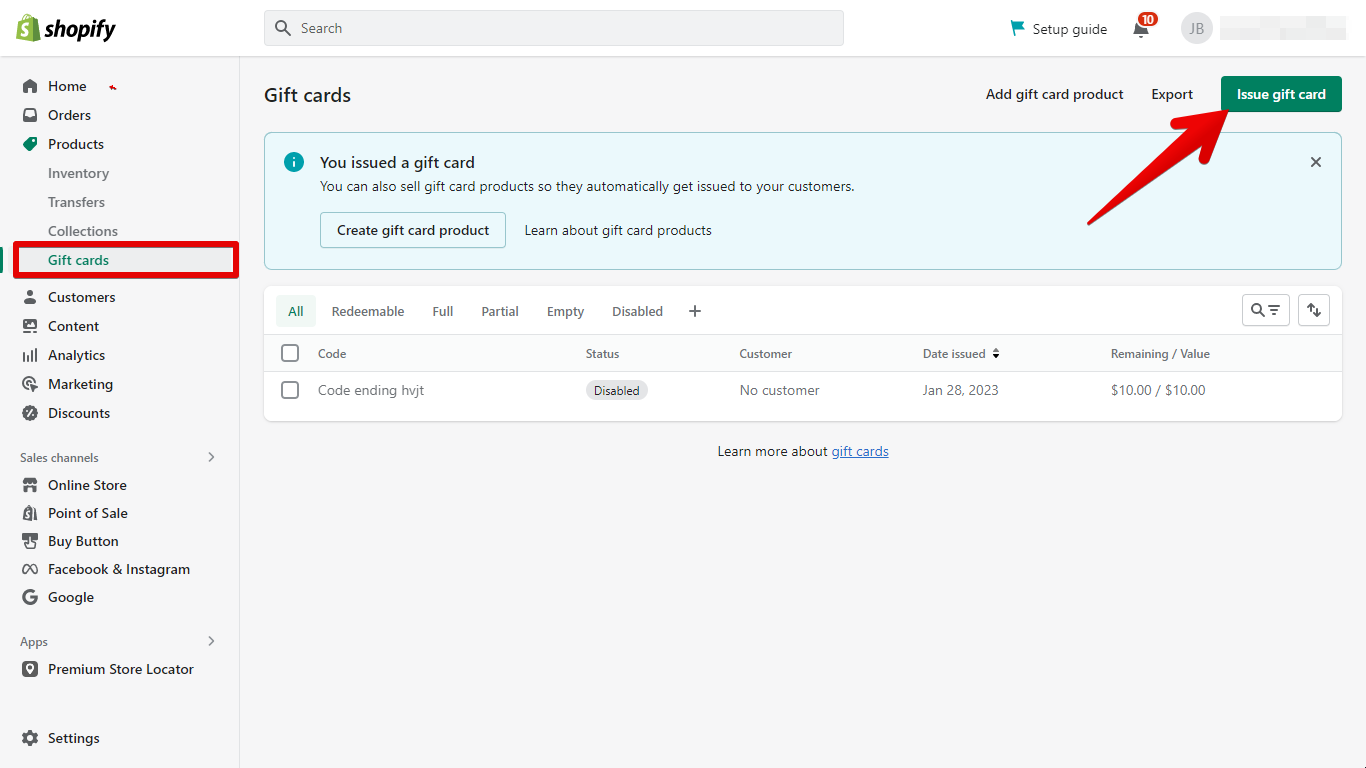Click the Shopify logo
The image size is (1366, 768).
66,29
